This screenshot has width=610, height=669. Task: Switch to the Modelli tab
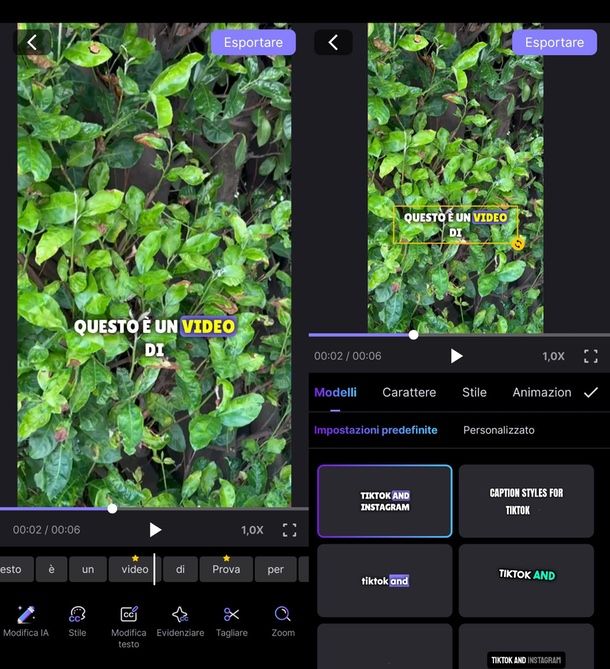(335, 393)
